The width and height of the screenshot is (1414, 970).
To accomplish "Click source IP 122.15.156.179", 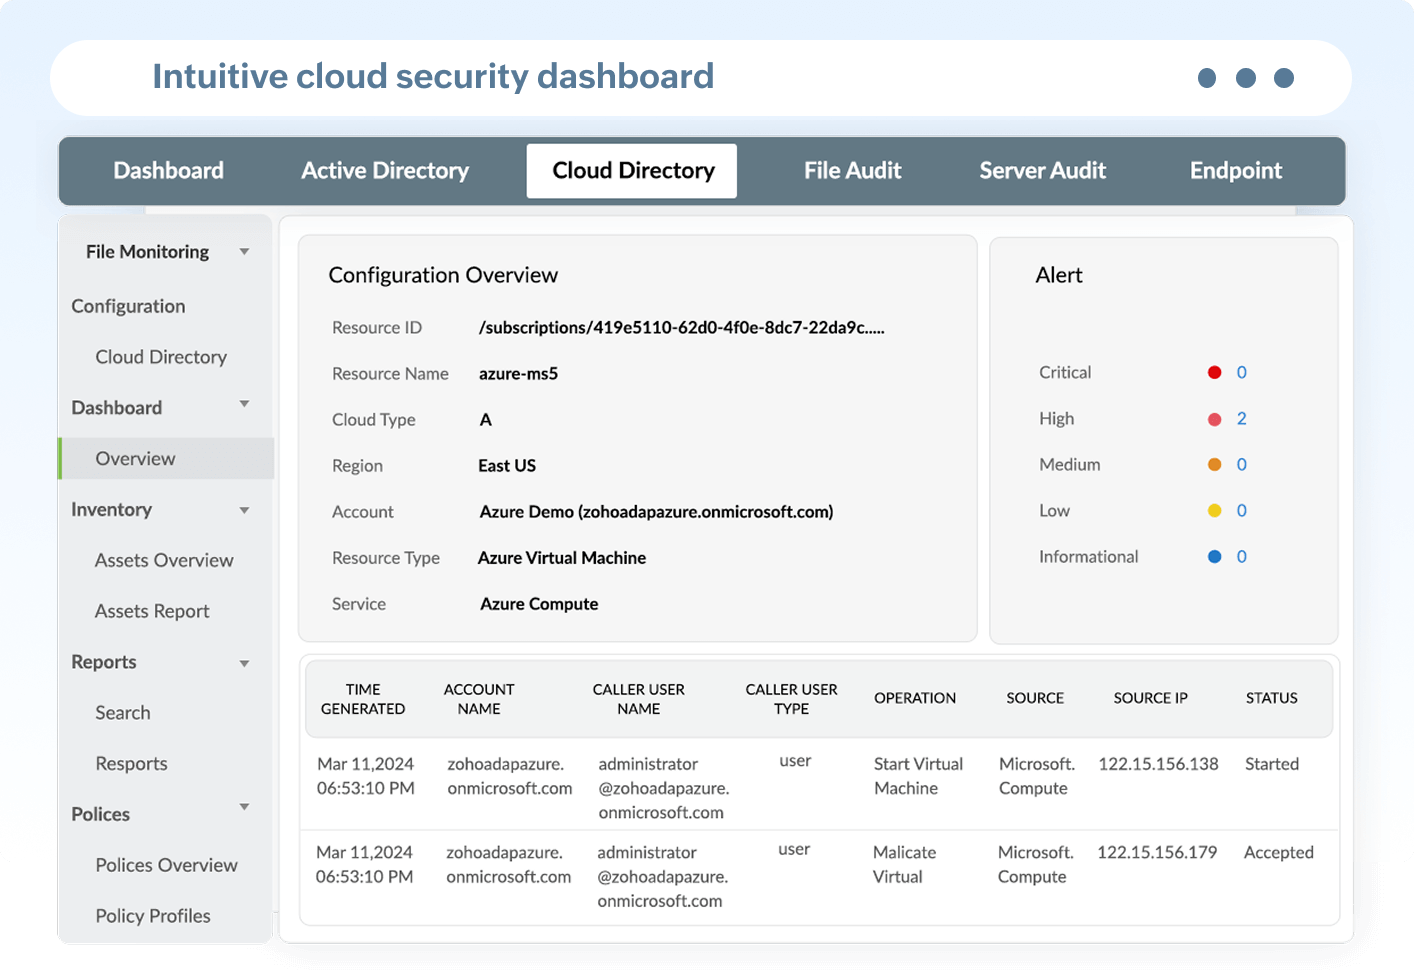I will (x=1157, y=852).
